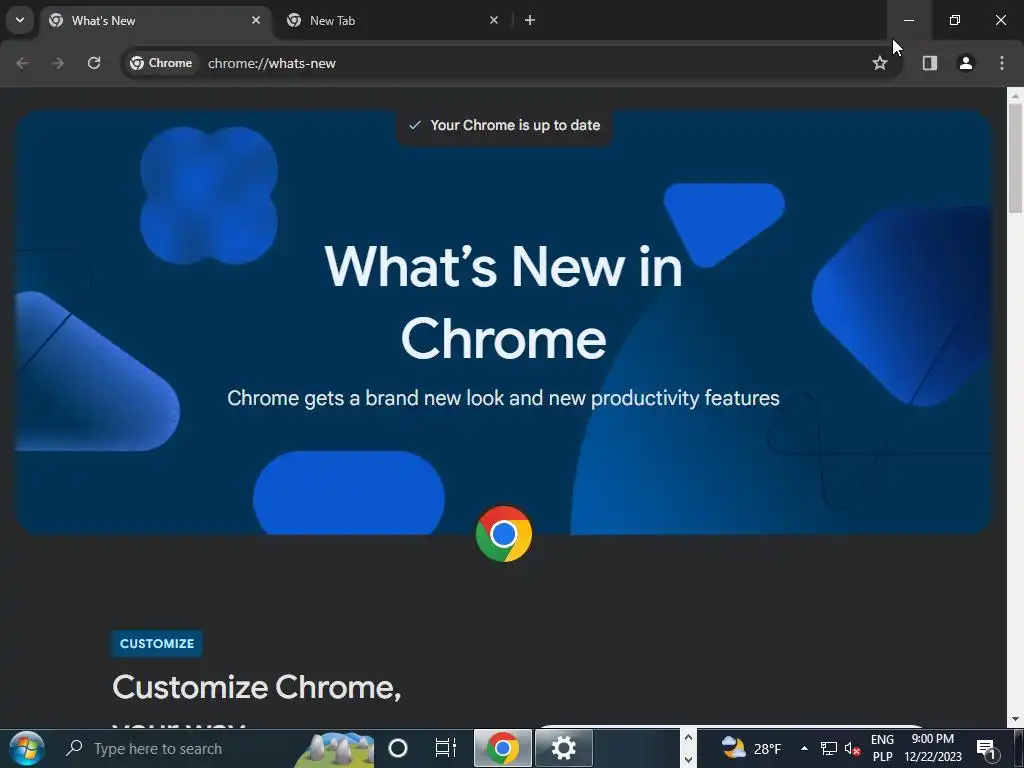This screenshot has width=1024, height=768.
Task: Open the notification center icon
Action: [x=986, y=748]
